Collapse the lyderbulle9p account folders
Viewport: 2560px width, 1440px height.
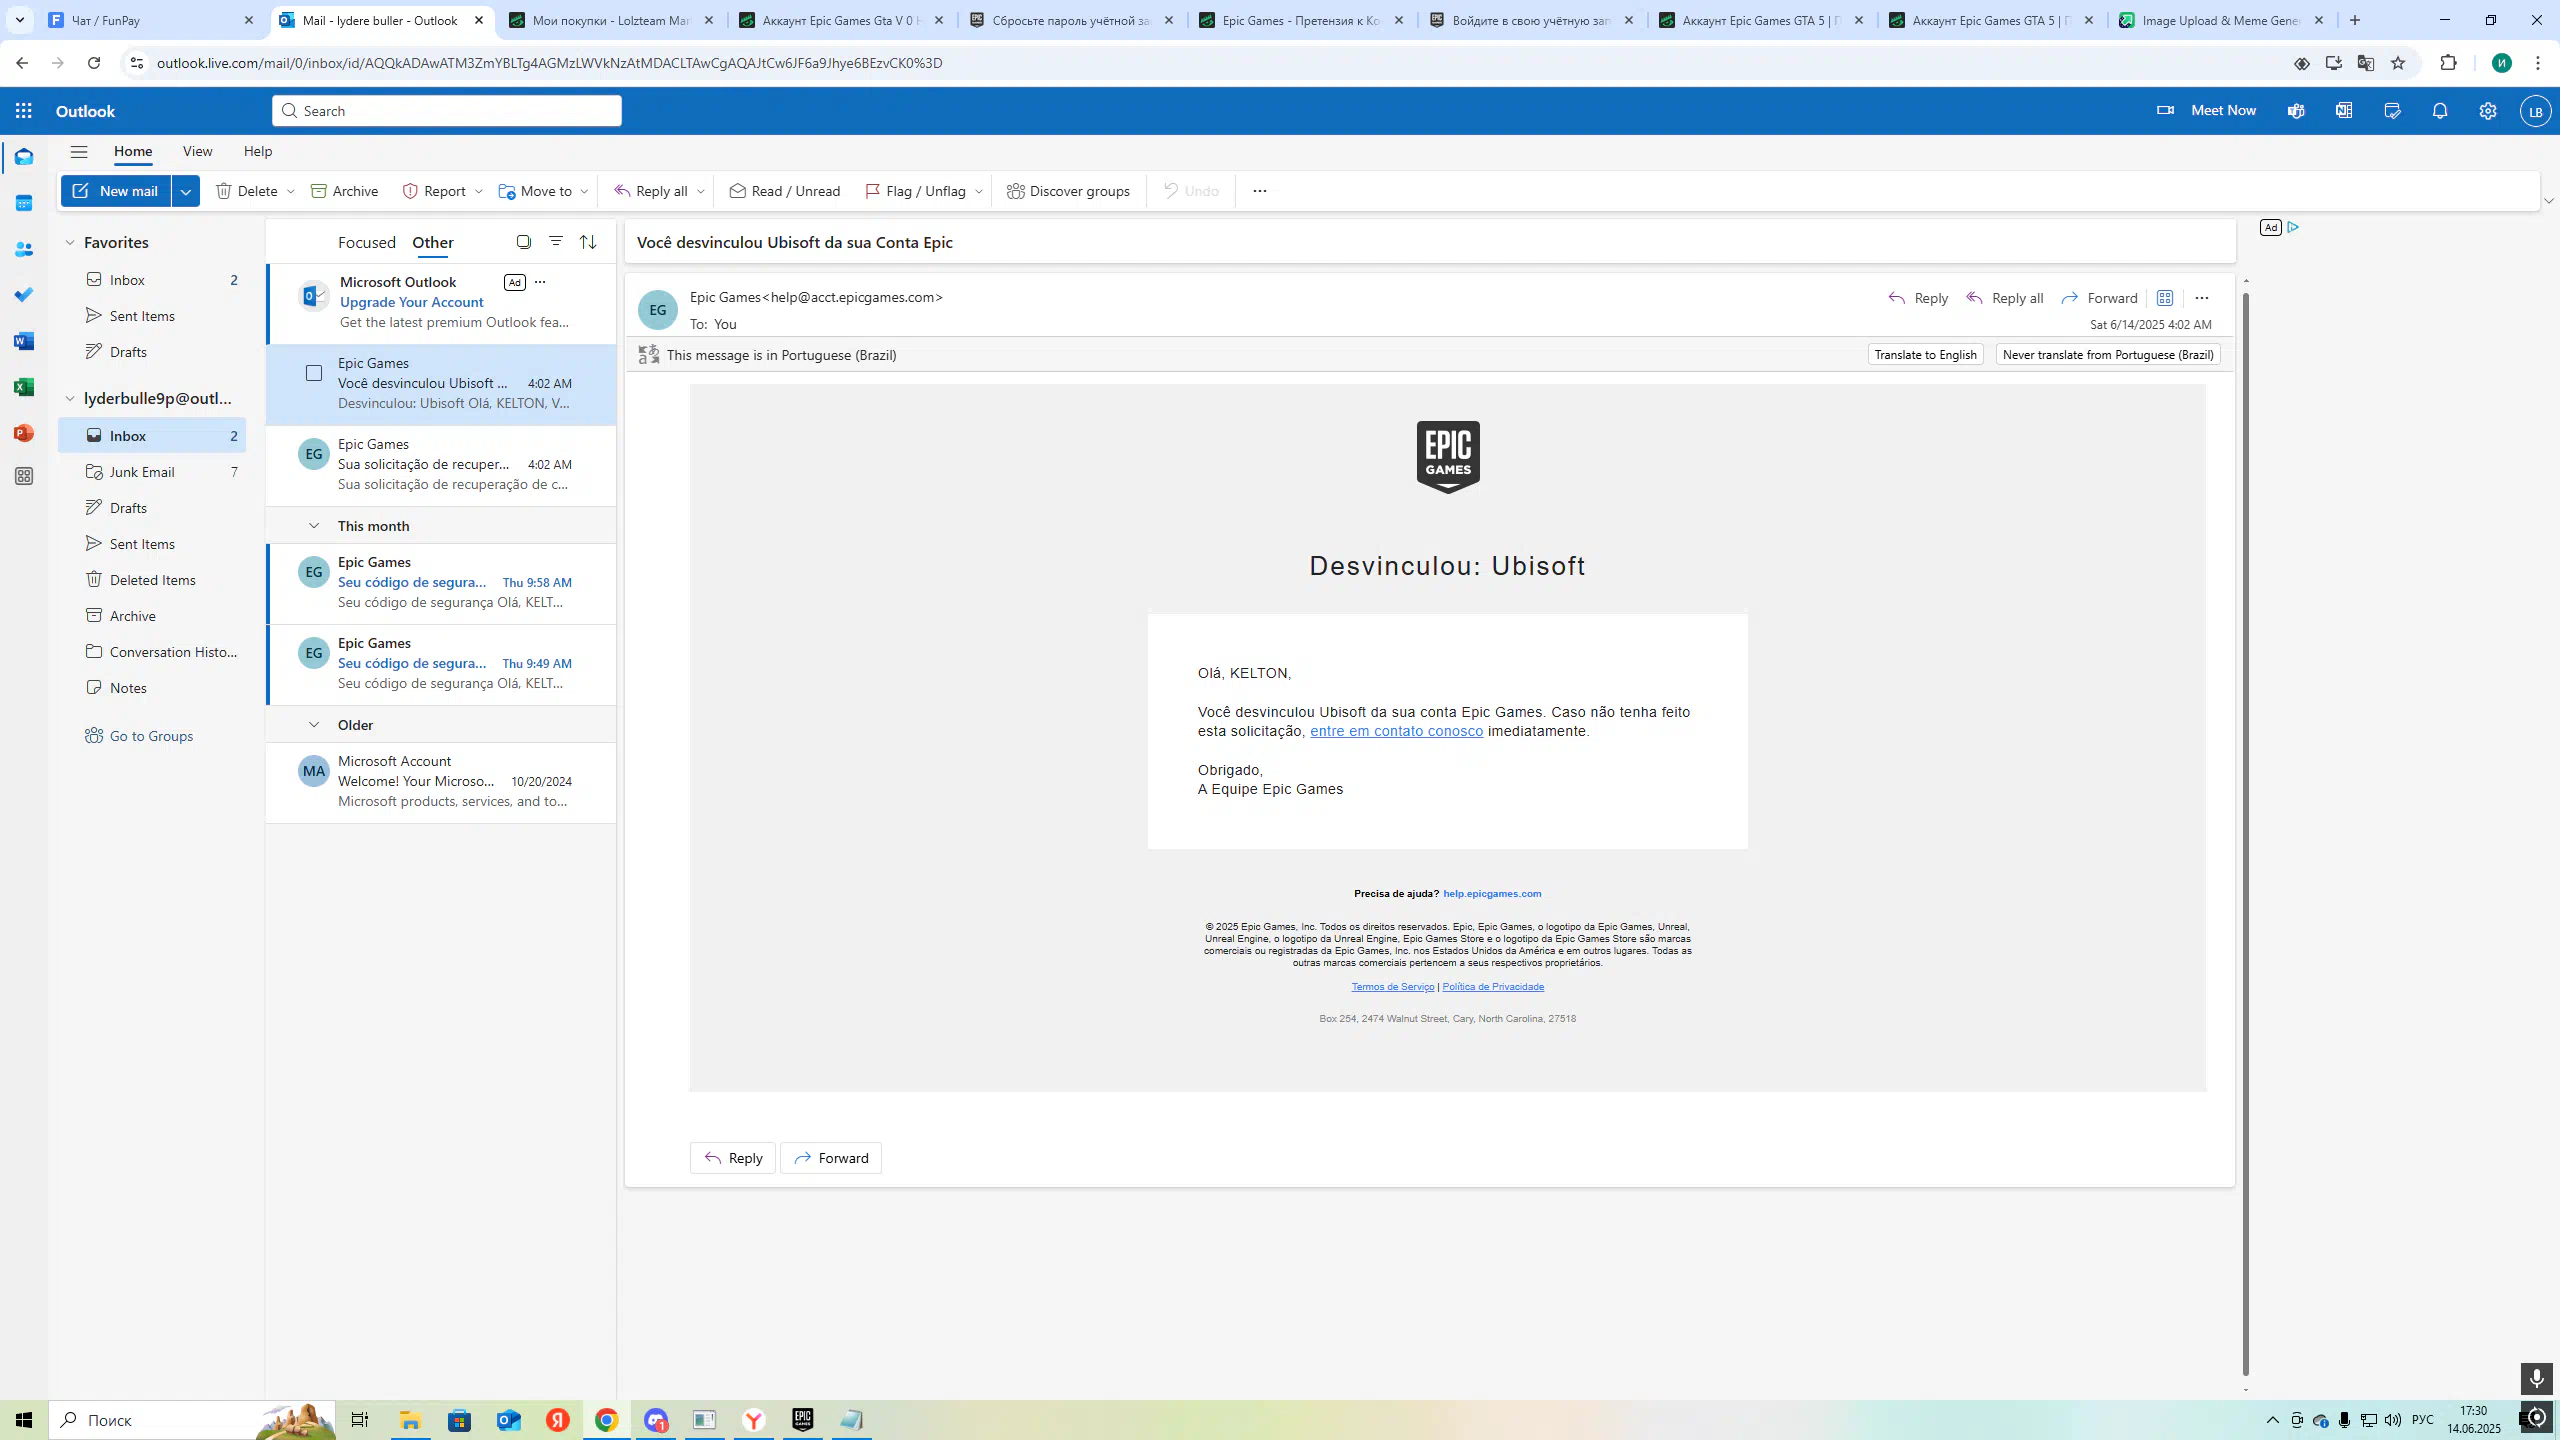[70, 399]
